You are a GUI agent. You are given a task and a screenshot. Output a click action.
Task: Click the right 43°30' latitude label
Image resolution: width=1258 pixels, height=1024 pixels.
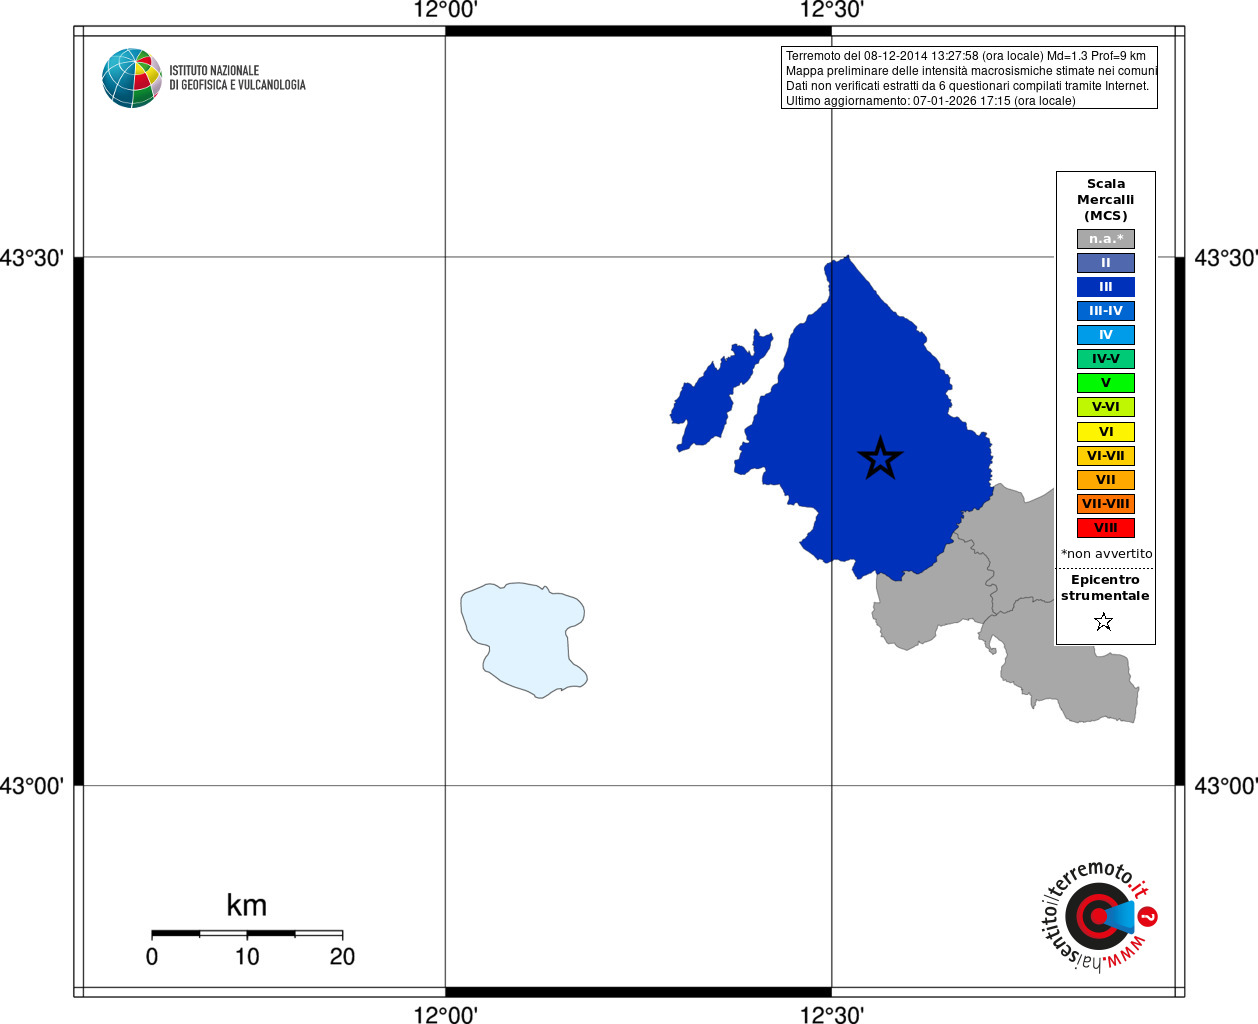pyautogui.click(x=1226, y=258)
